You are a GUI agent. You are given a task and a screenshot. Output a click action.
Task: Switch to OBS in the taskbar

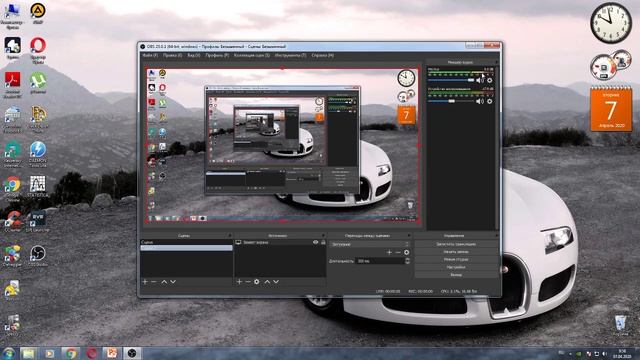132,353
